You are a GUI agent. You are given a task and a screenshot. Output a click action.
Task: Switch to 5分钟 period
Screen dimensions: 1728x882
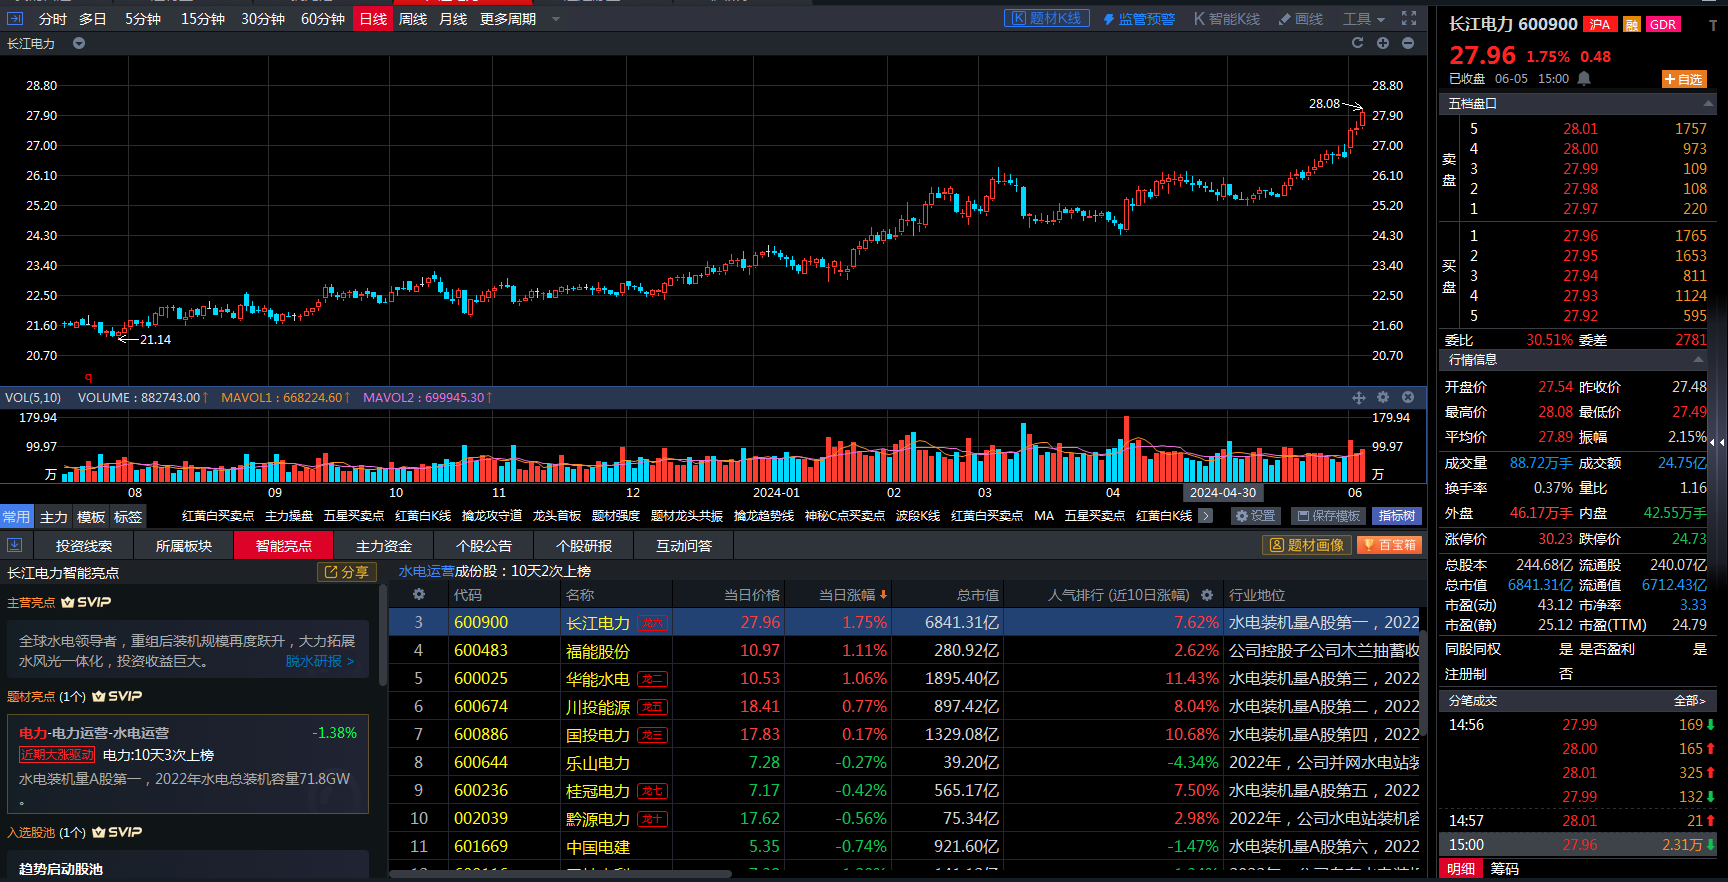pyautogui.click(x=143, y=19)
